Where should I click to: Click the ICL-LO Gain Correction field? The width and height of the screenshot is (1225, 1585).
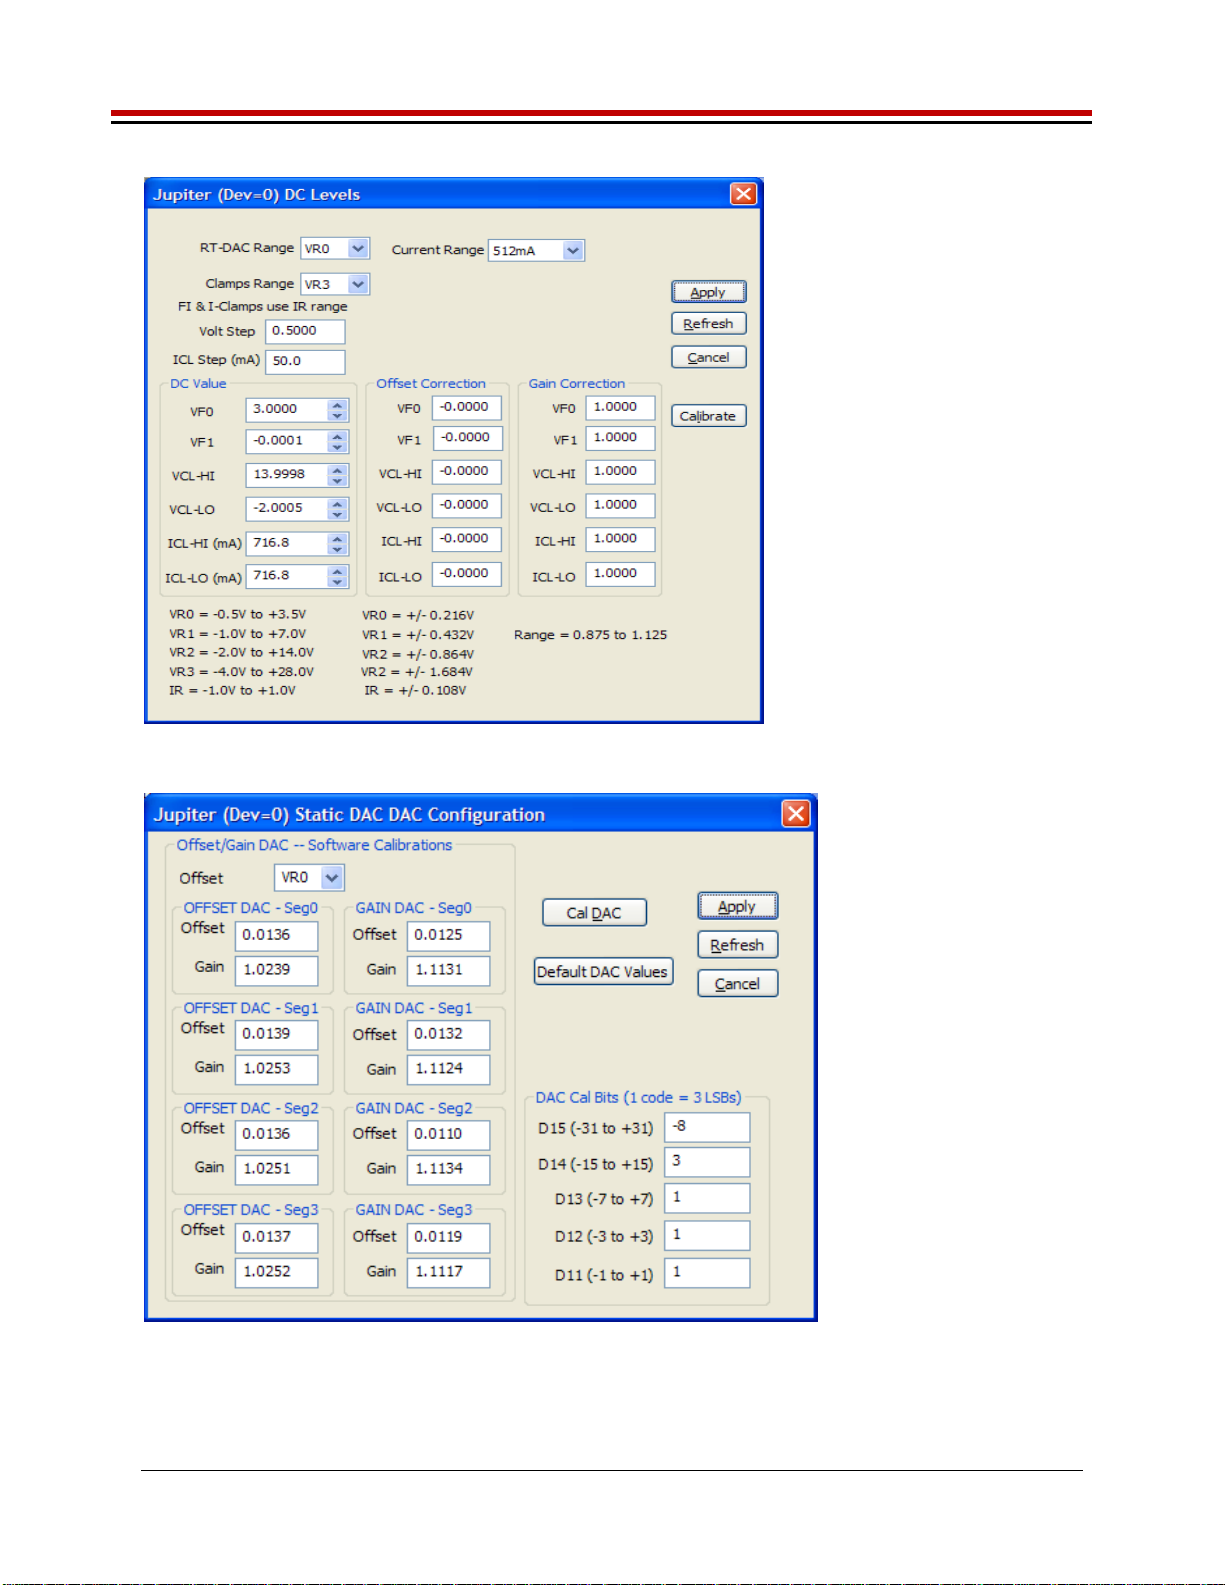[620, 574]
